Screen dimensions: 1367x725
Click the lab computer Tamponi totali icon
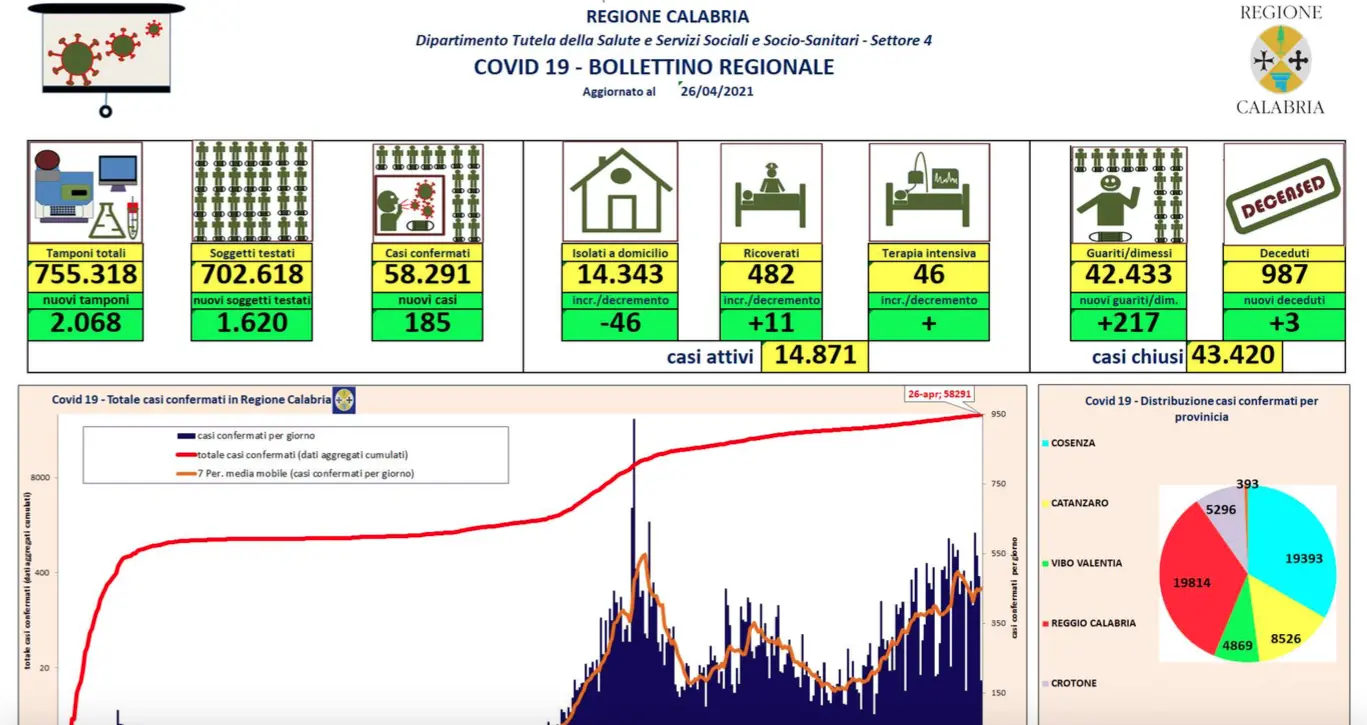point(85,192)
